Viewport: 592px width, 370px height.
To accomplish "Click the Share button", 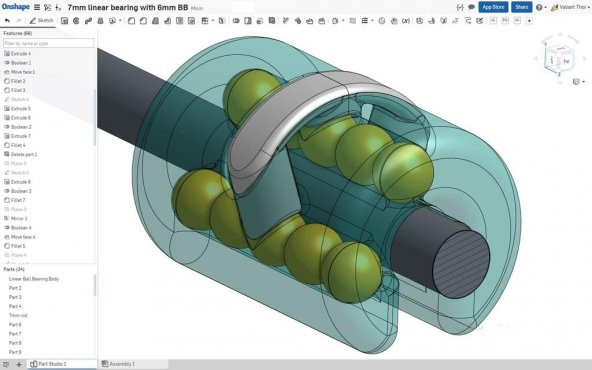I will tap(521, 7).
